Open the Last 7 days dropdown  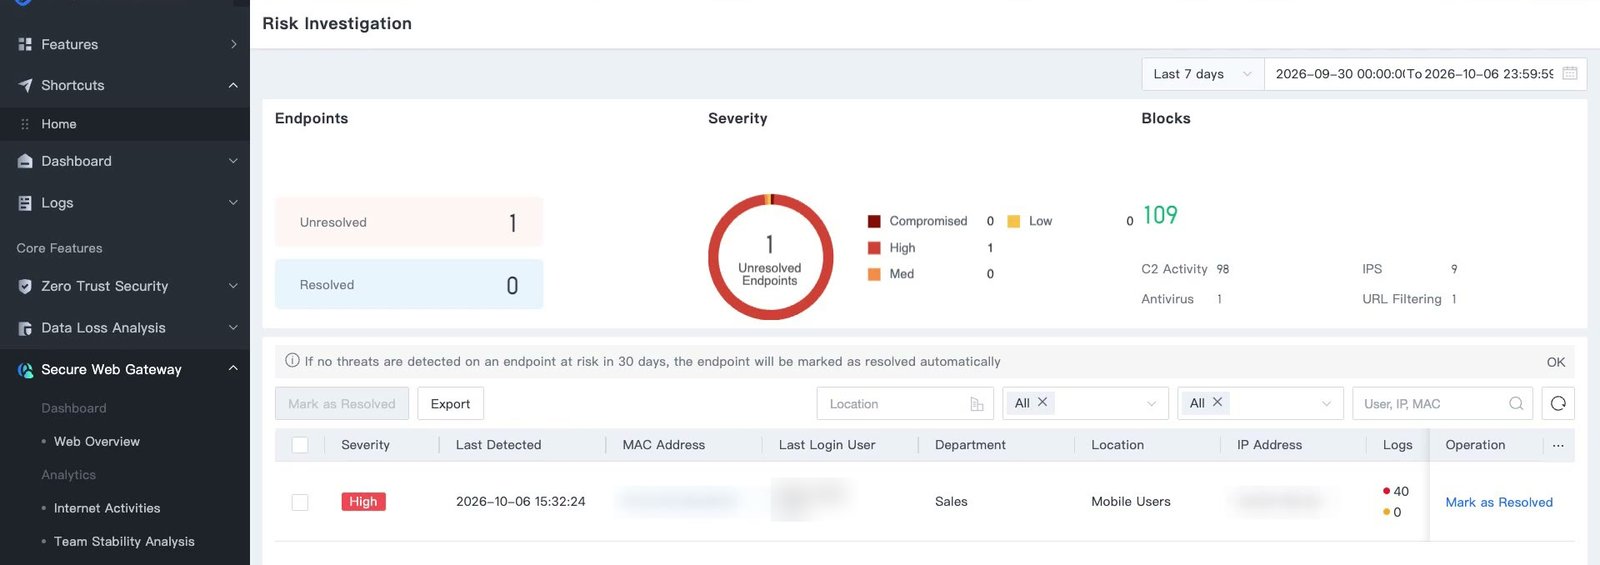1203,74
